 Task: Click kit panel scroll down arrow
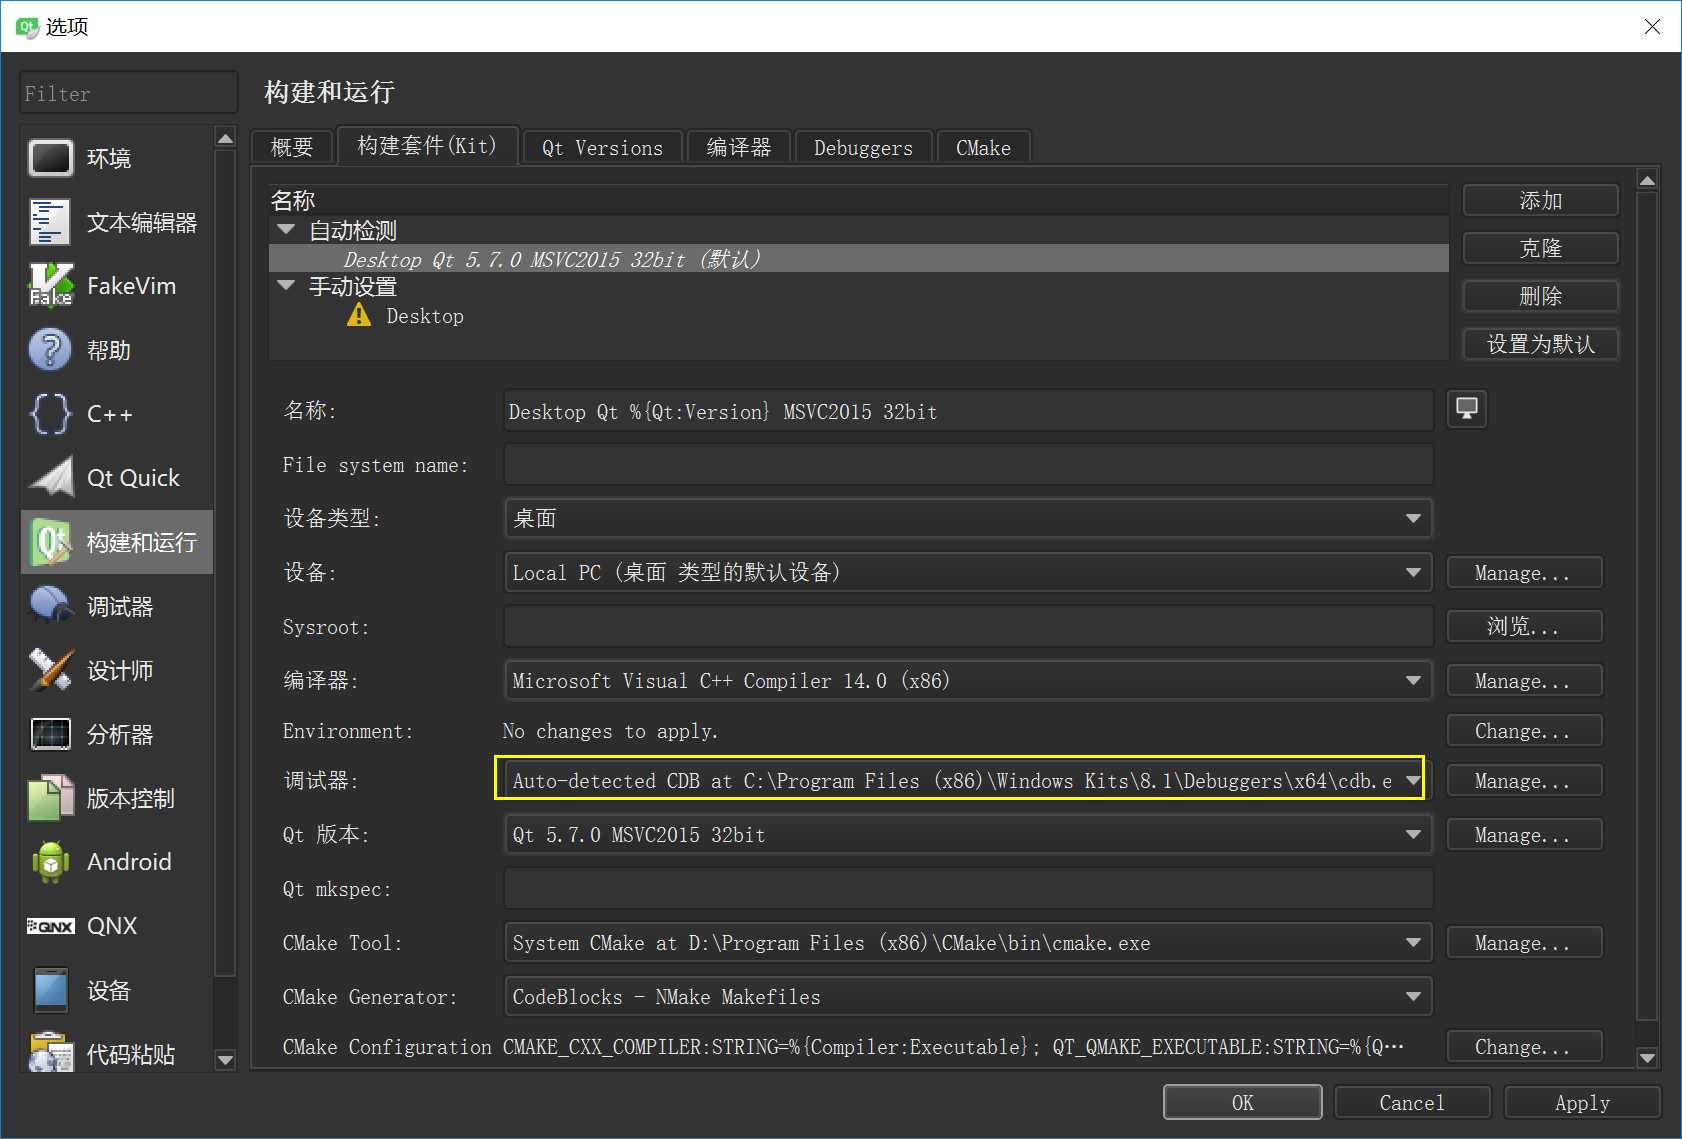(1648, 1057)
